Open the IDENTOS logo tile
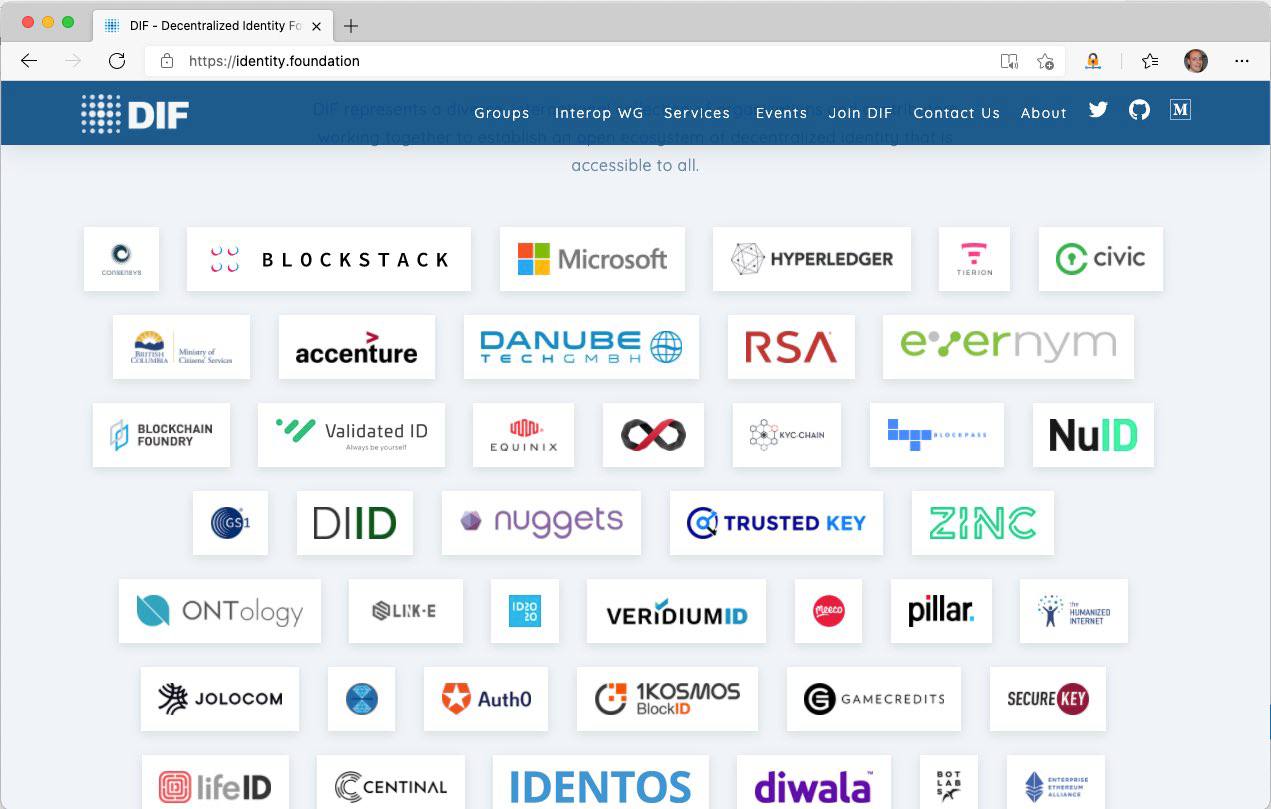This screenshot has width=1271, height=809. click(601, 782)
